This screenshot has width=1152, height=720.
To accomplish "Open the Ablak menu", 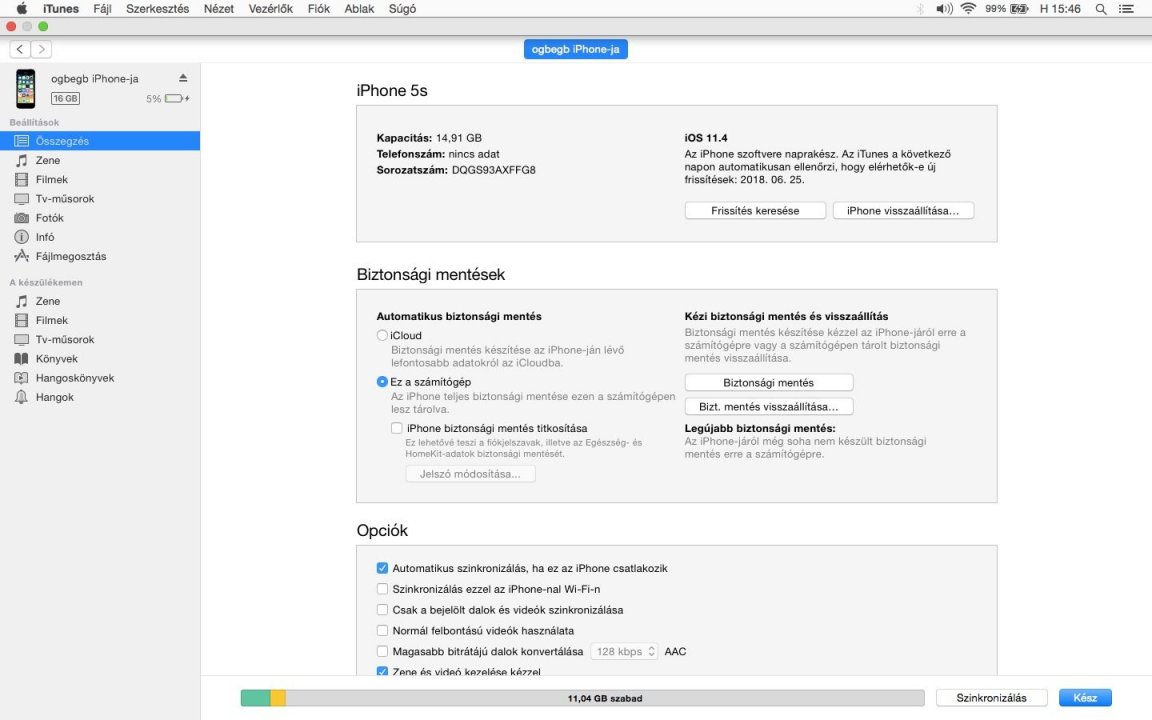I will [359, 9].
